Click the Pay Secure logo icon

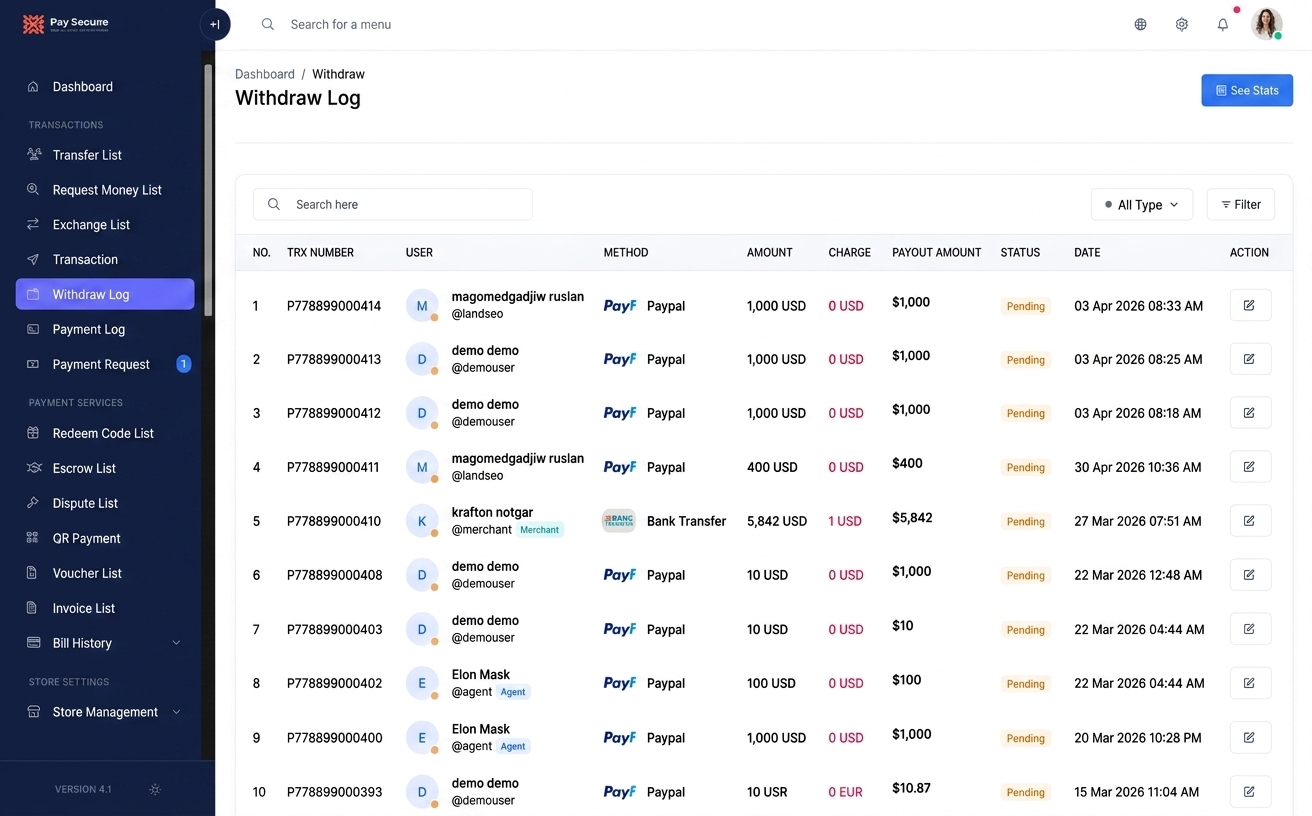point(33,24)
